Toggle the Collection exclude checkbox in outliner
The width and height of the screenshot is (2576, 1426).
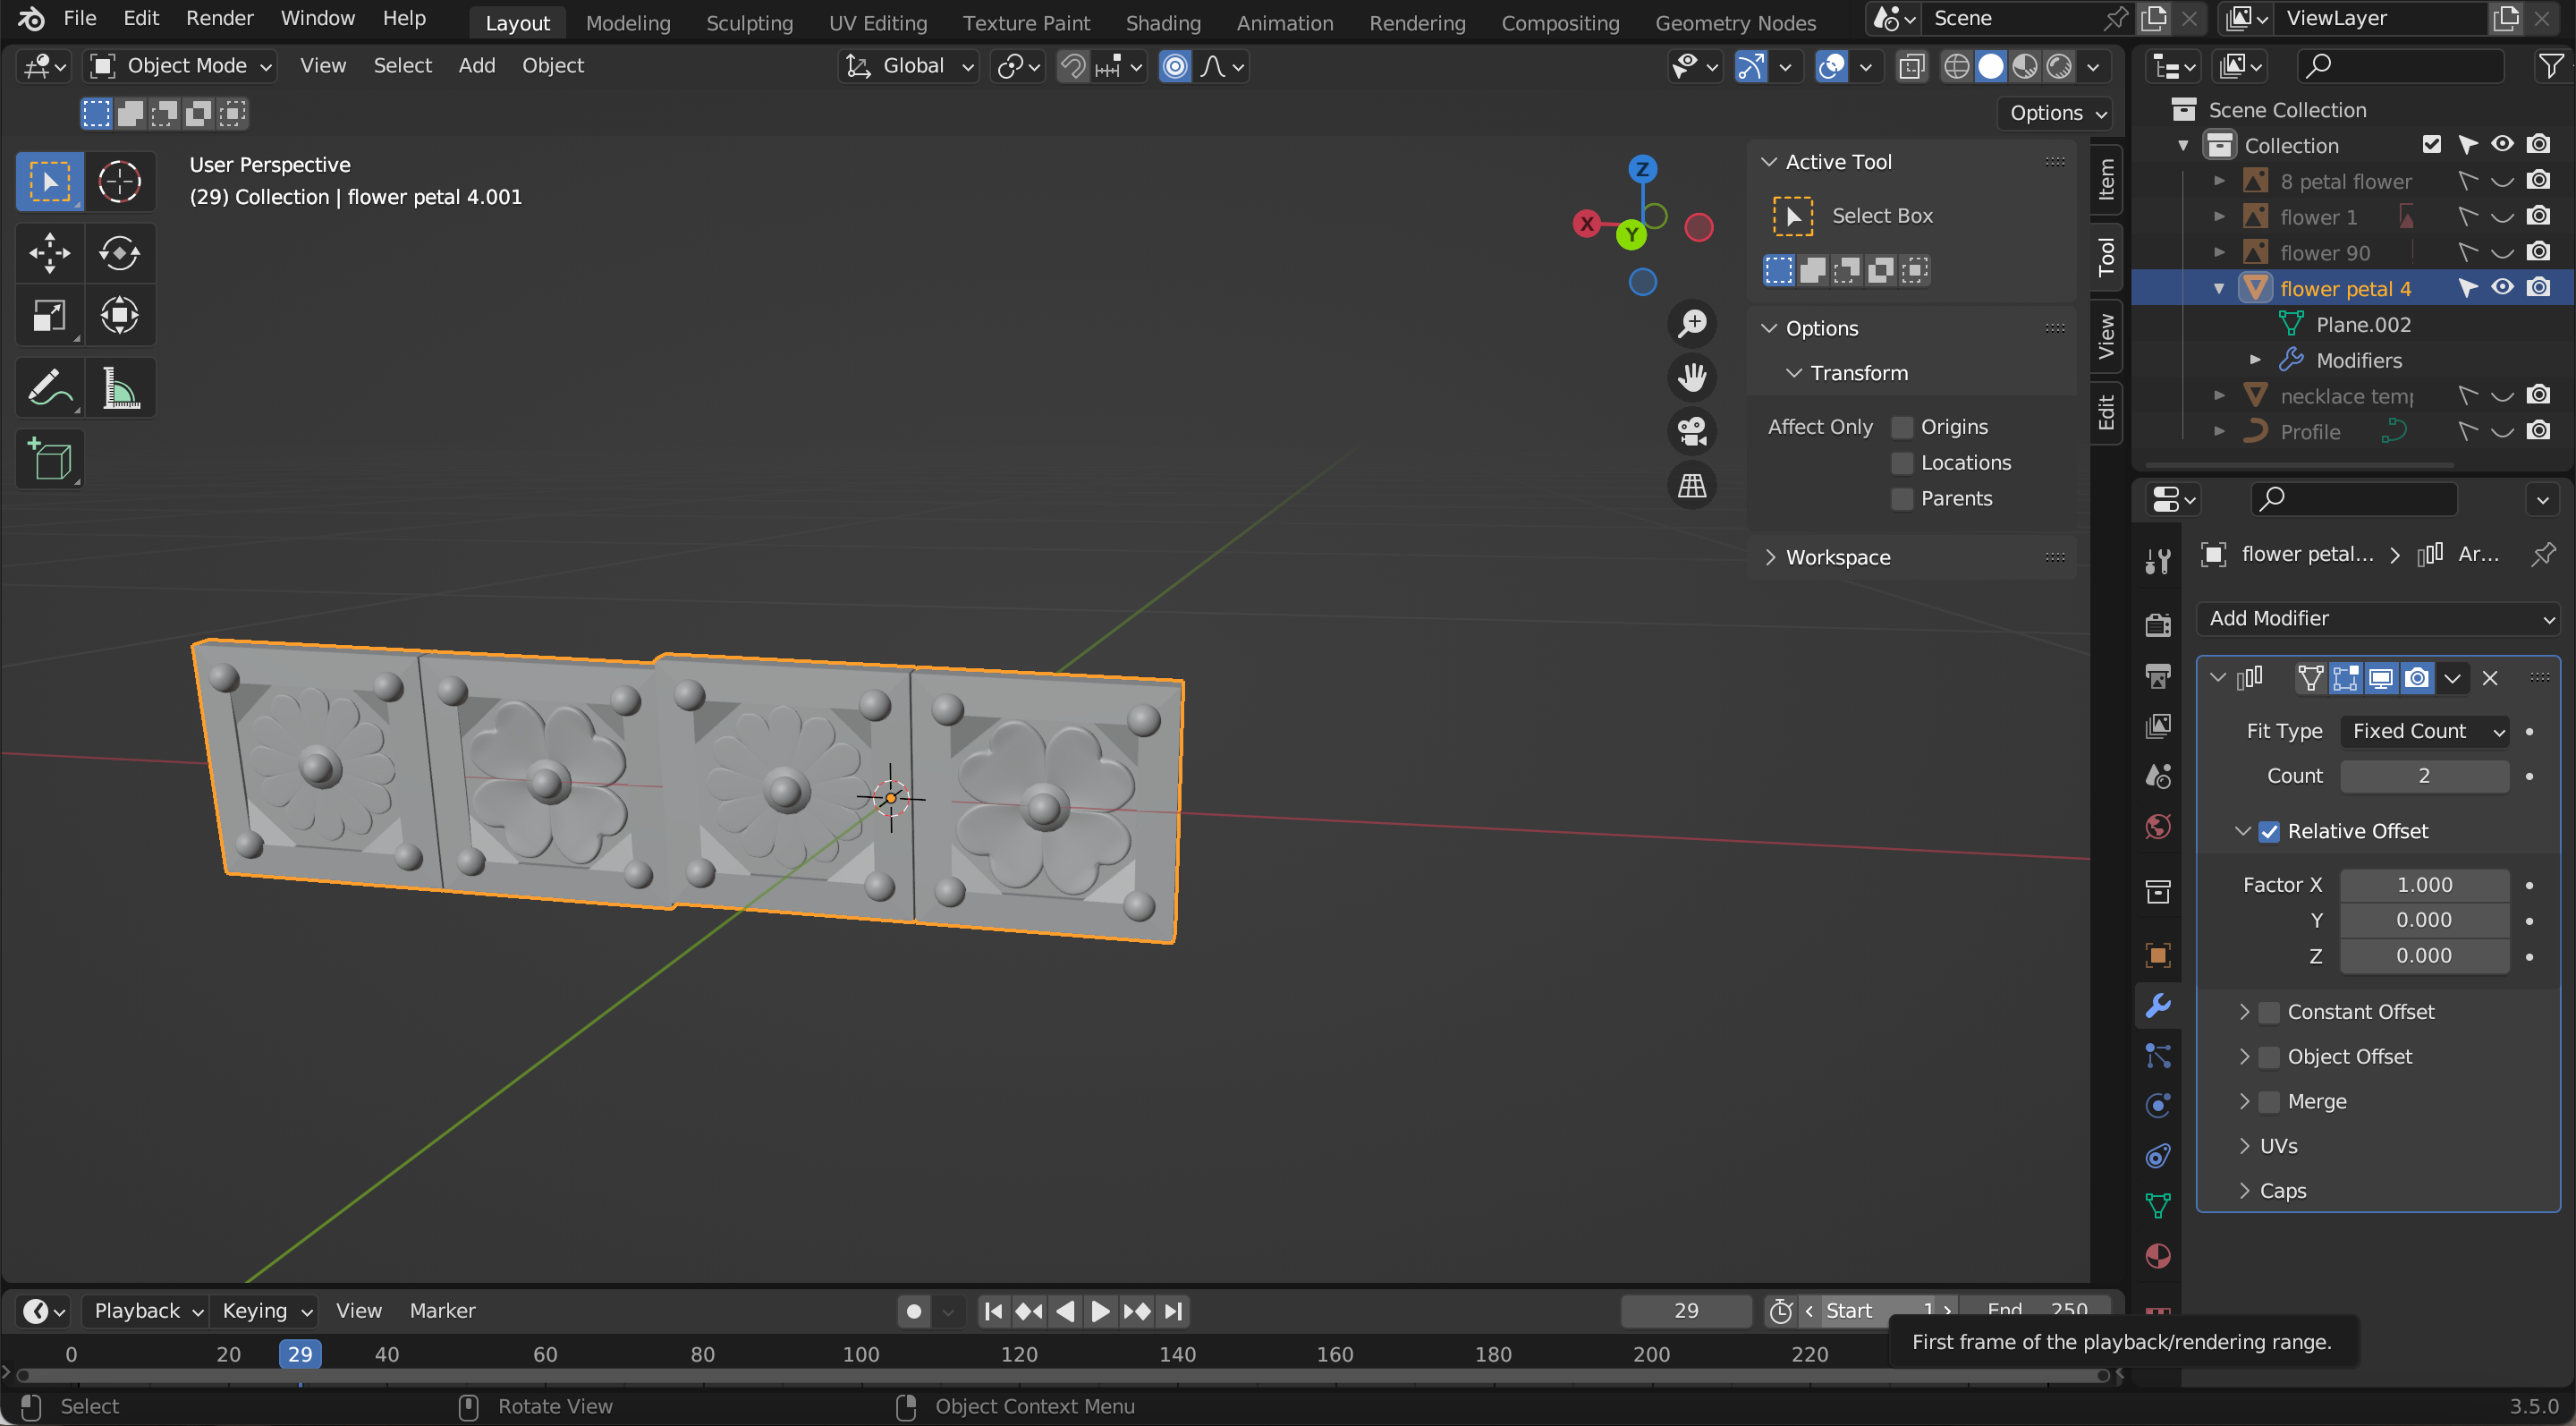(2432, 145)
